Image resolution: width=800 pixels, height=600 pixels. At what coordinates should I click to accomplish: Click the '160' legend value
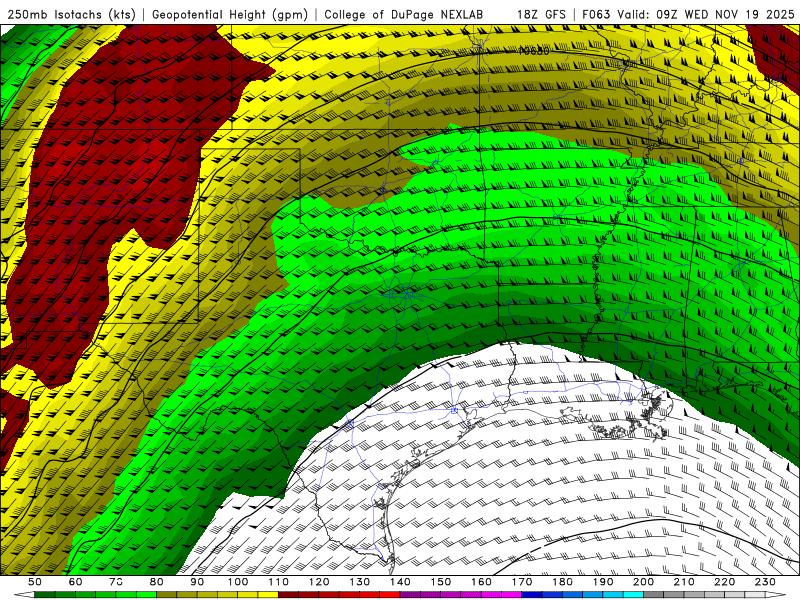[x=481, y=582]
